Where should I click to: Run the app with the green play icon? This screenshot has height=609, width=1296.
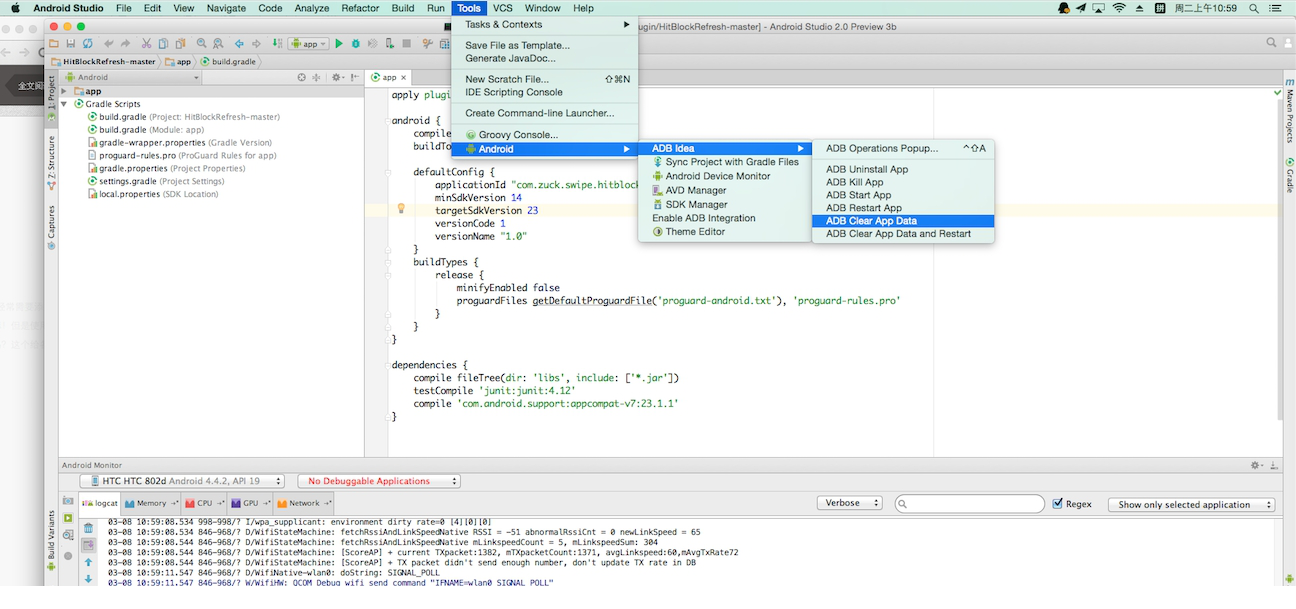[340, 44]
